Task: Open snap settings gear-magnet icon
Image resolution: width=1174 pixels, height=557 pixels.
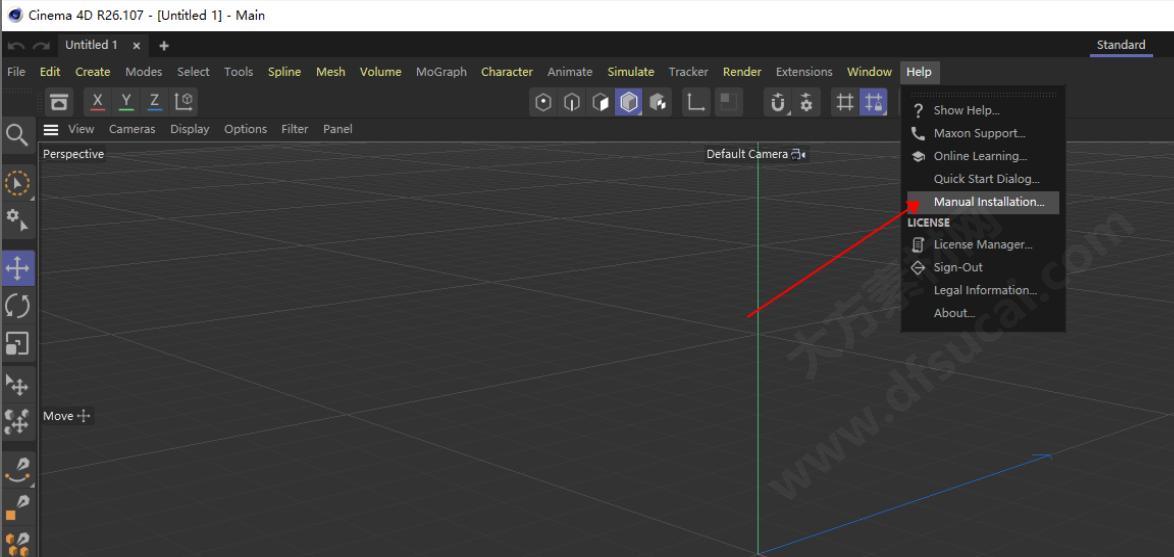Action: click(806, 102)
